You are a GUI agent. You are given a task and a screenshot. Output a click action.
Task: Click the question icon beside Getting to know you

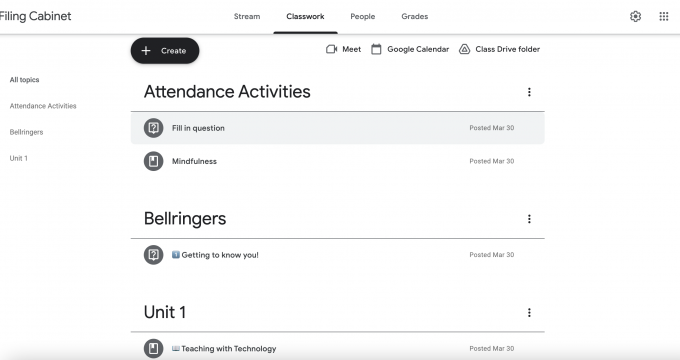[x=154, y=255]
